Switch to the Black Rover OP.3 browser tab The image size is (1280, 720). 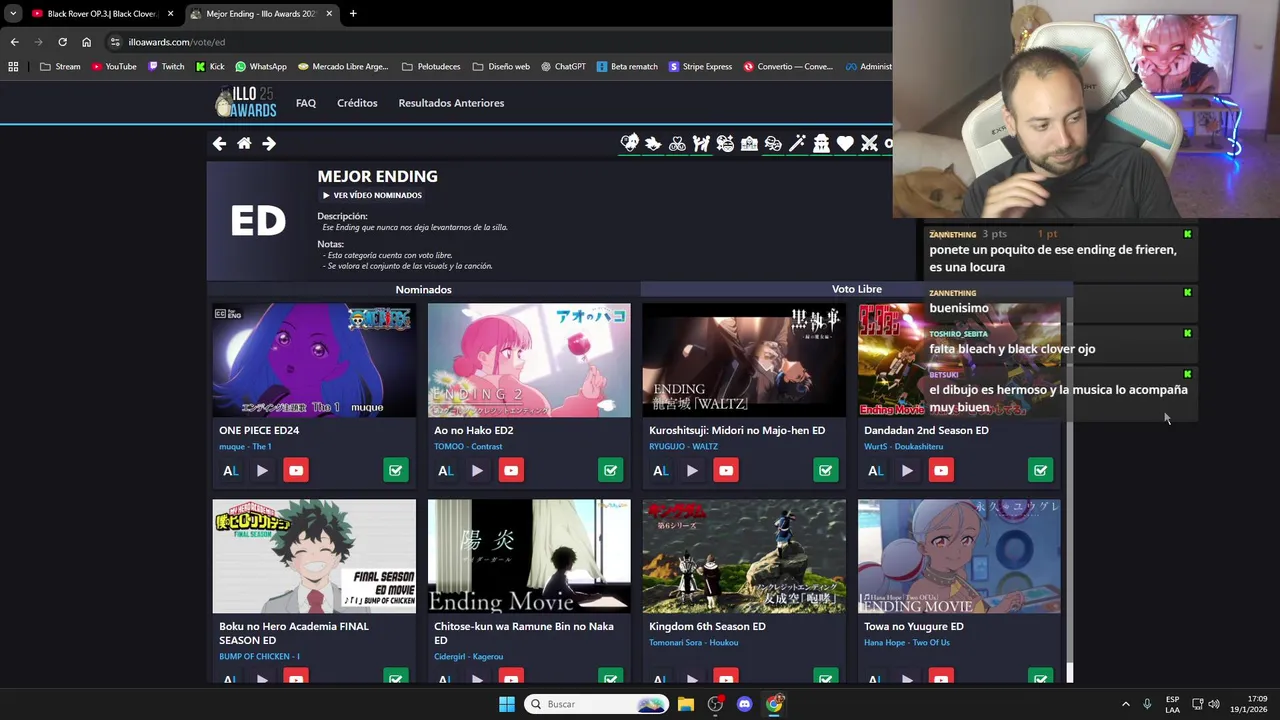pyautogui.click(x=102, y=14)
